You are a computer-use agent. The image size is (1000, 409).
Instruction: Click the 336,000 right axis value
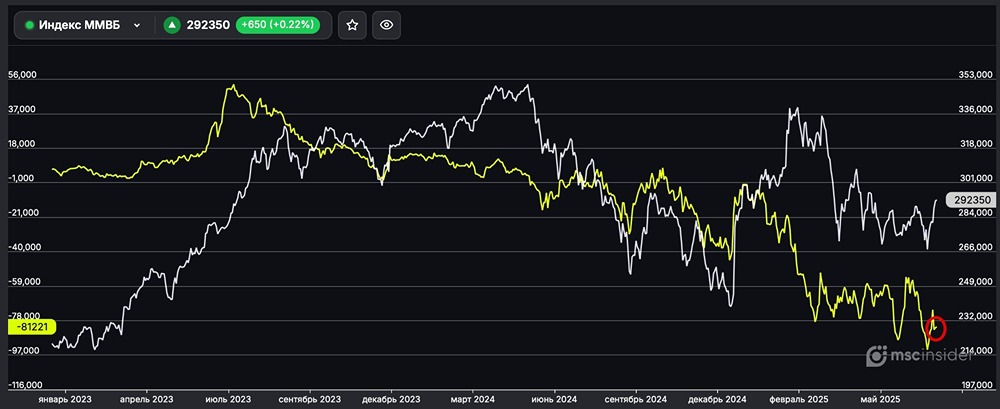point(976,110)
